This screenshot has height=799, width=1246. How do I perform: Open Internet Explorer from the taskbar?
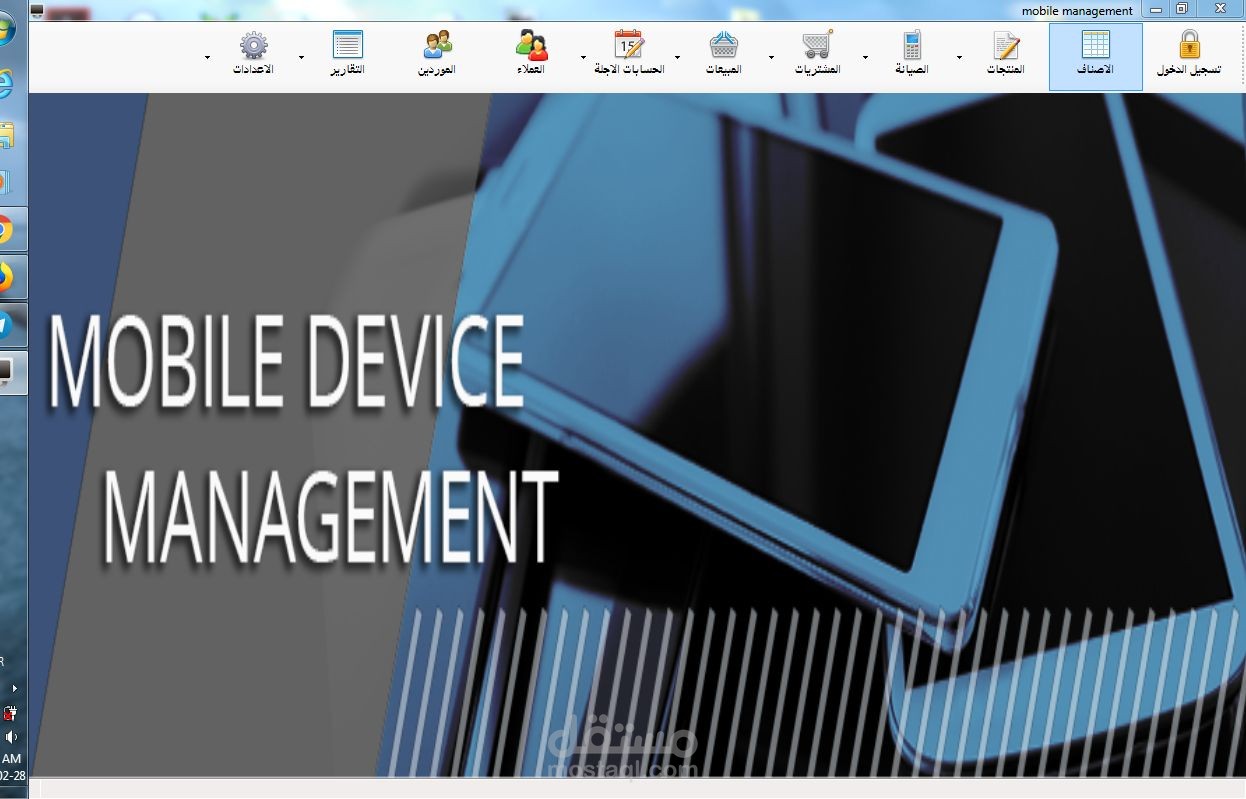tap(5, 83)
